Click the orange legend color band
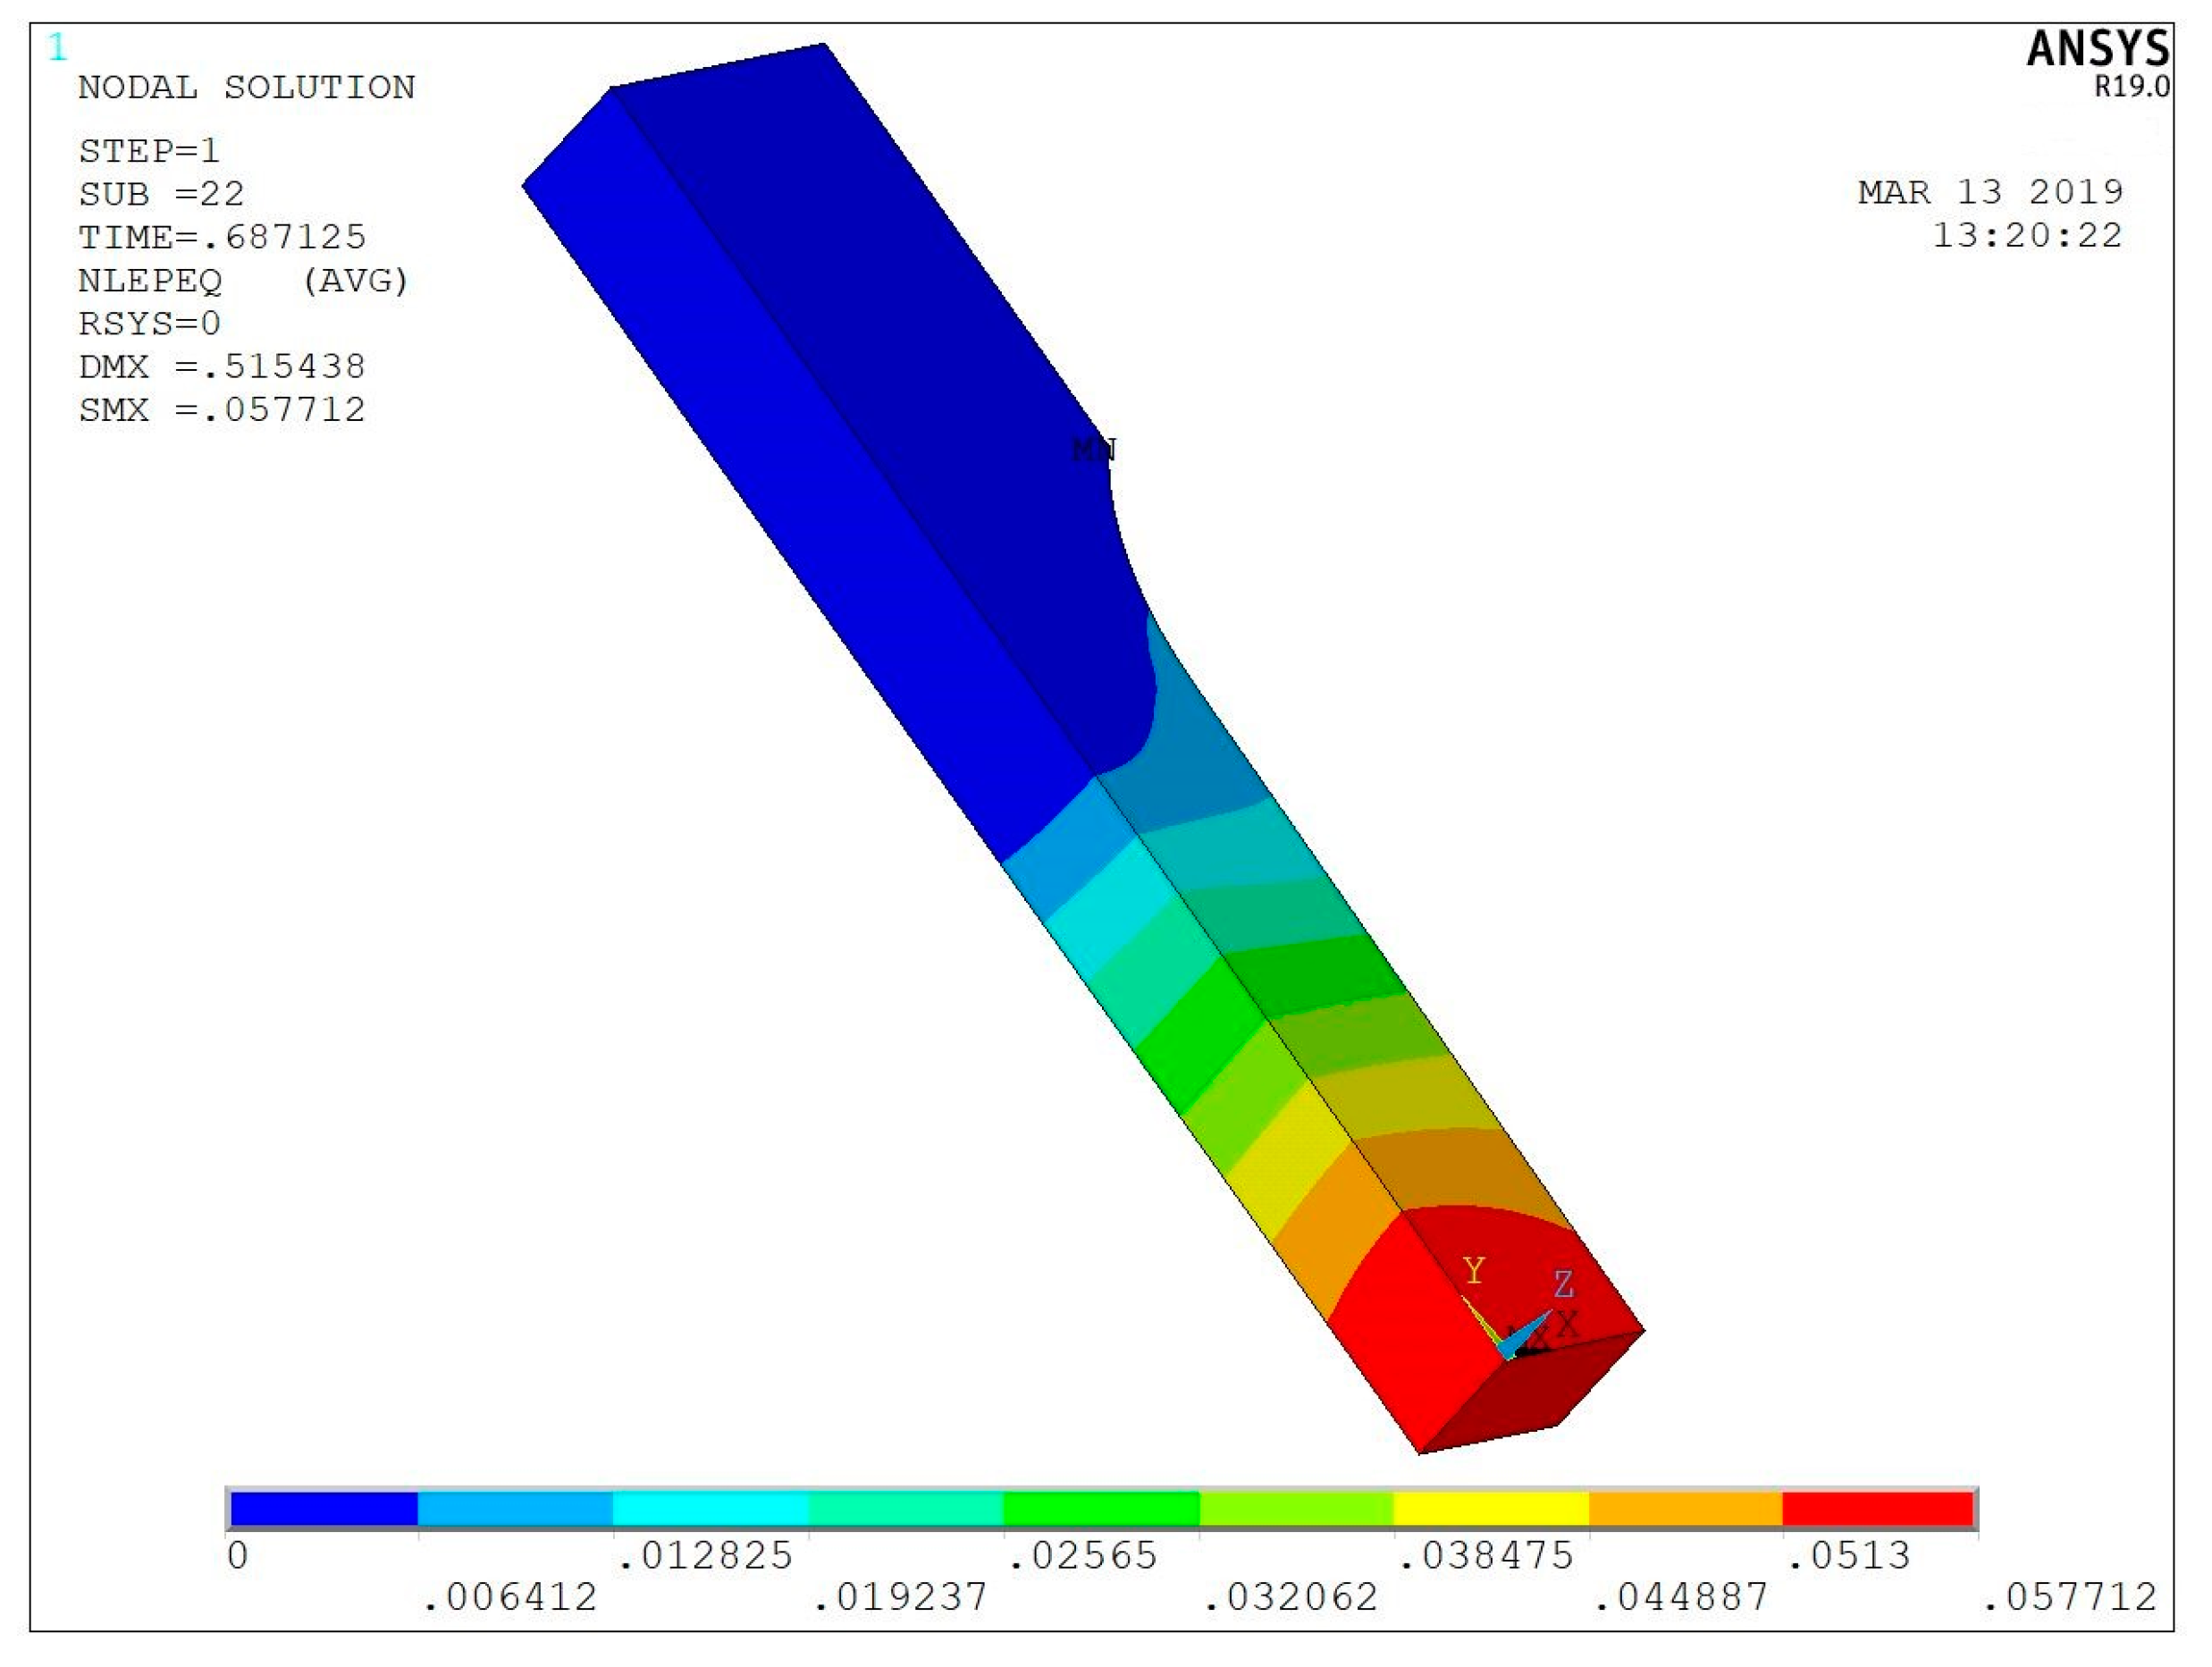 point(1685,1509)
